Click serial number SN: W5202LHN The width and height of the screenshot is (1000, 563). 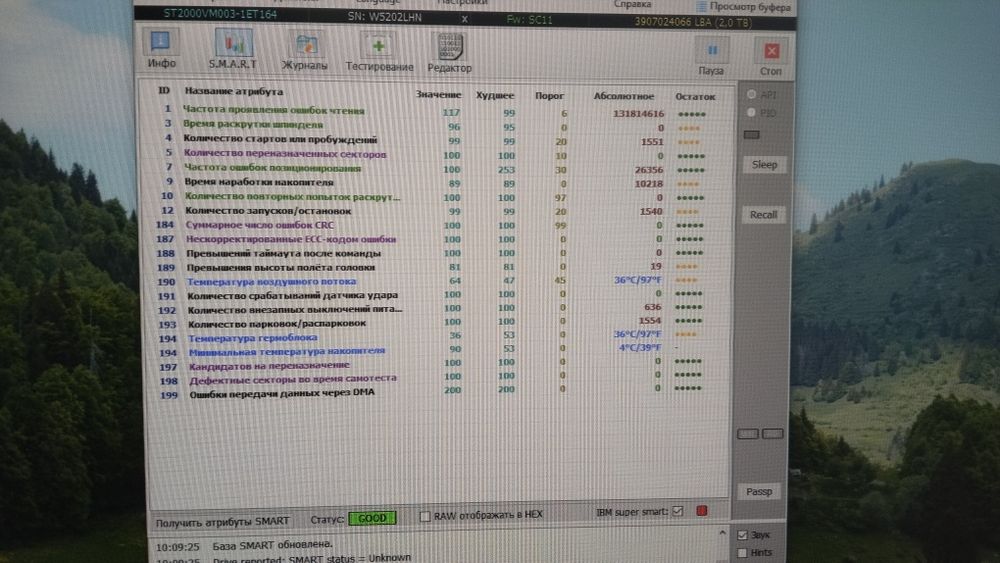pyautogui.click(x=385, y=17)
